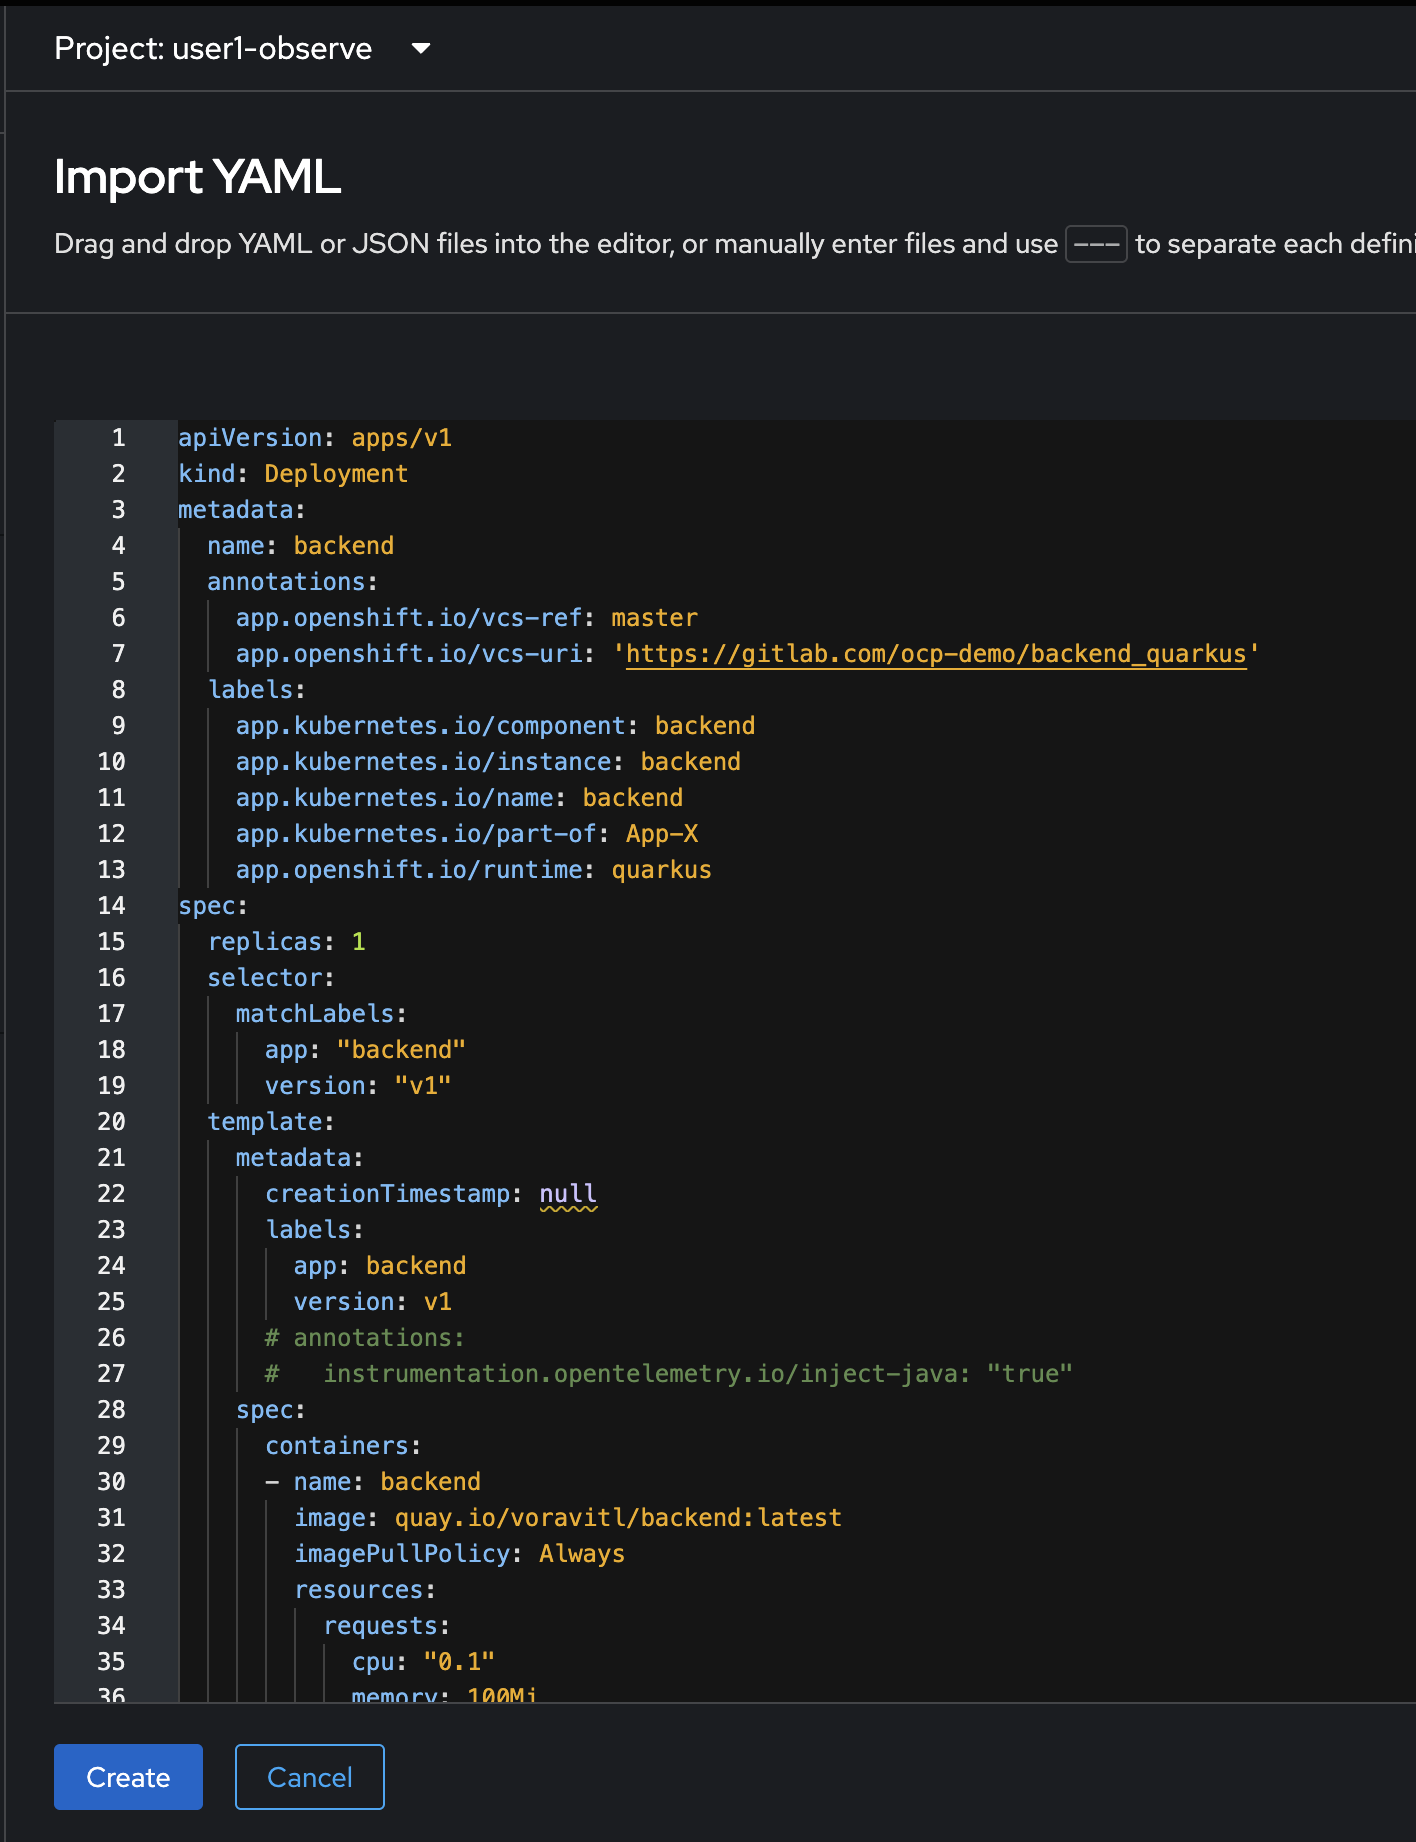Click 'app.kubernetes.io/instance: backend' line

[x=488, y=762]
